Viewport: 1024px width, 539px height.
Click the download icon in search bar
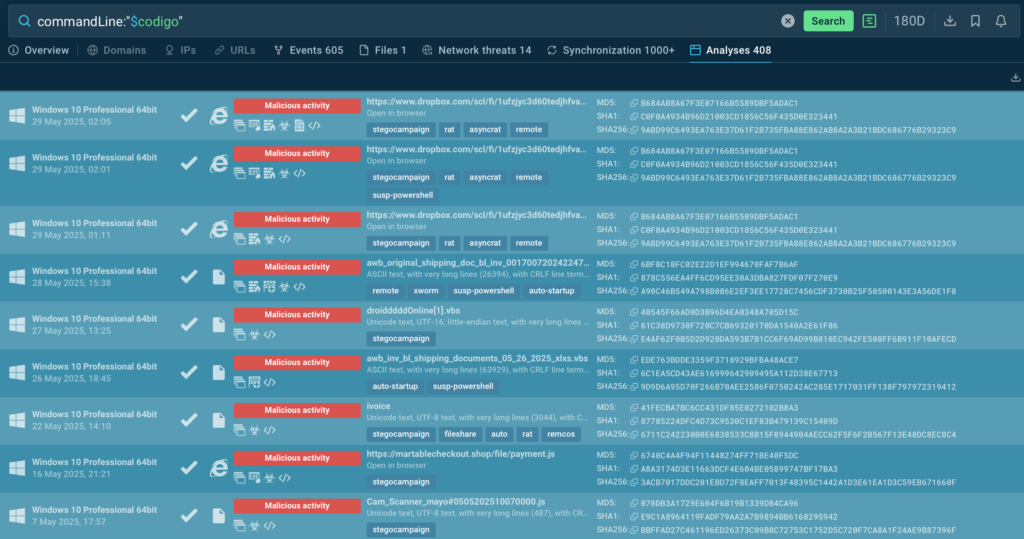(950, 21)
